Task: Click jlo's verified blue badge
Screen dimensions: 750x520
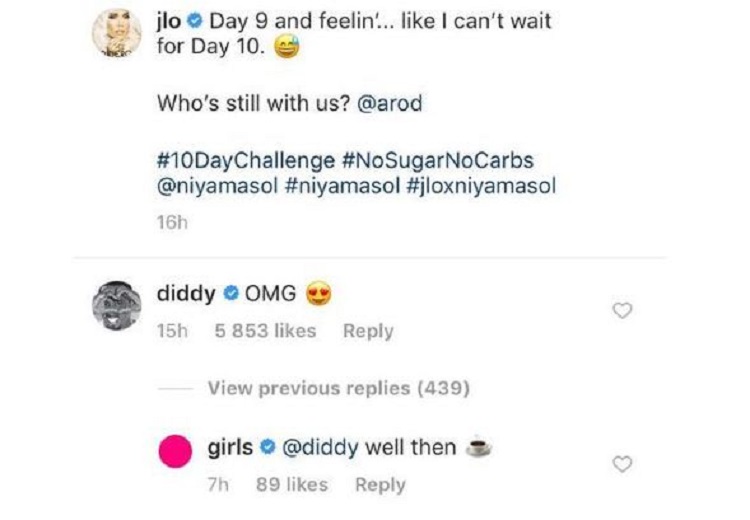Action: [195, 21]
